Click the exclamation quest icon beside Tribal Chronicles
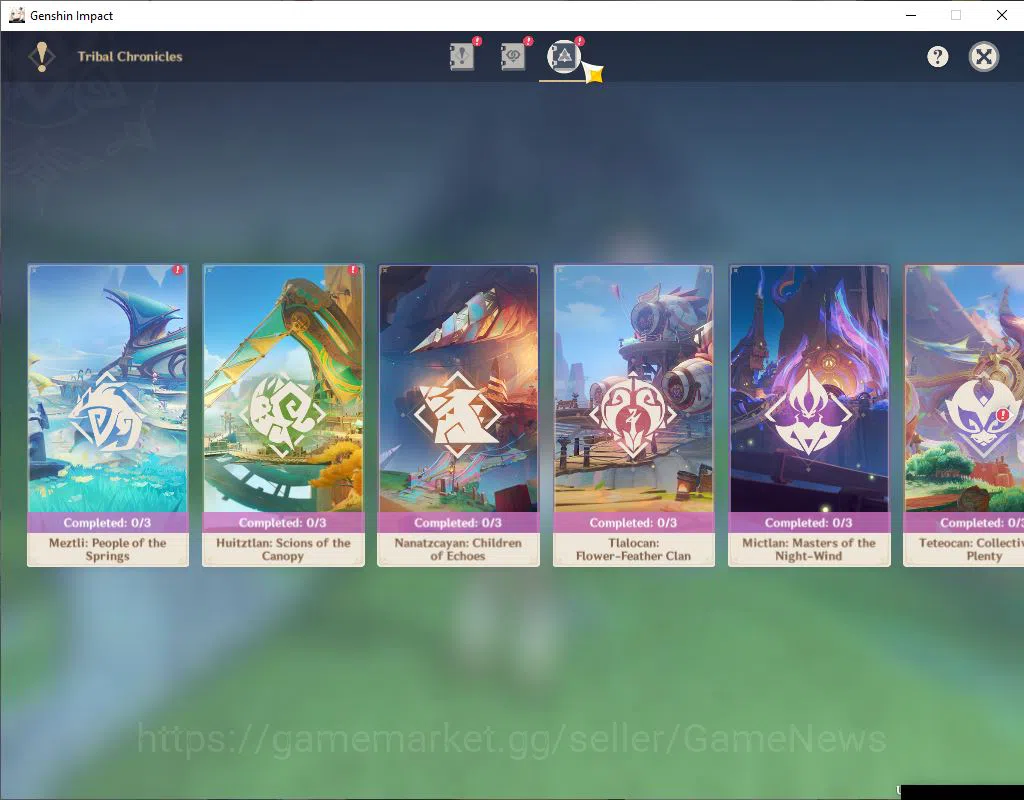The height and width of the screenshot is (800, 1024). pos(42,57)
